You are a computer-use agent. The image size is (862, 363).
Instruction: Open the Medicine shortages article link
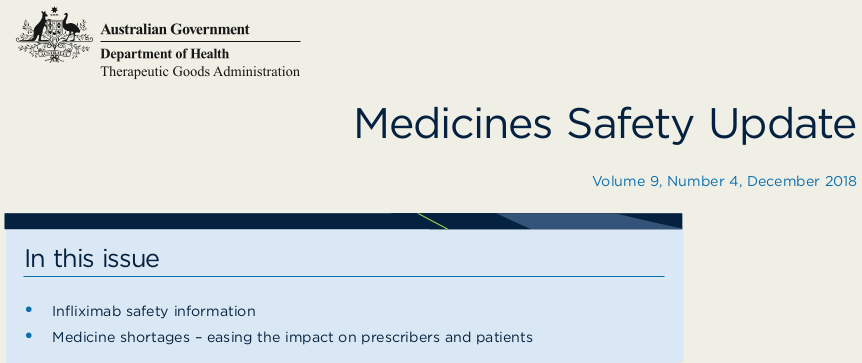click(292, 337)
